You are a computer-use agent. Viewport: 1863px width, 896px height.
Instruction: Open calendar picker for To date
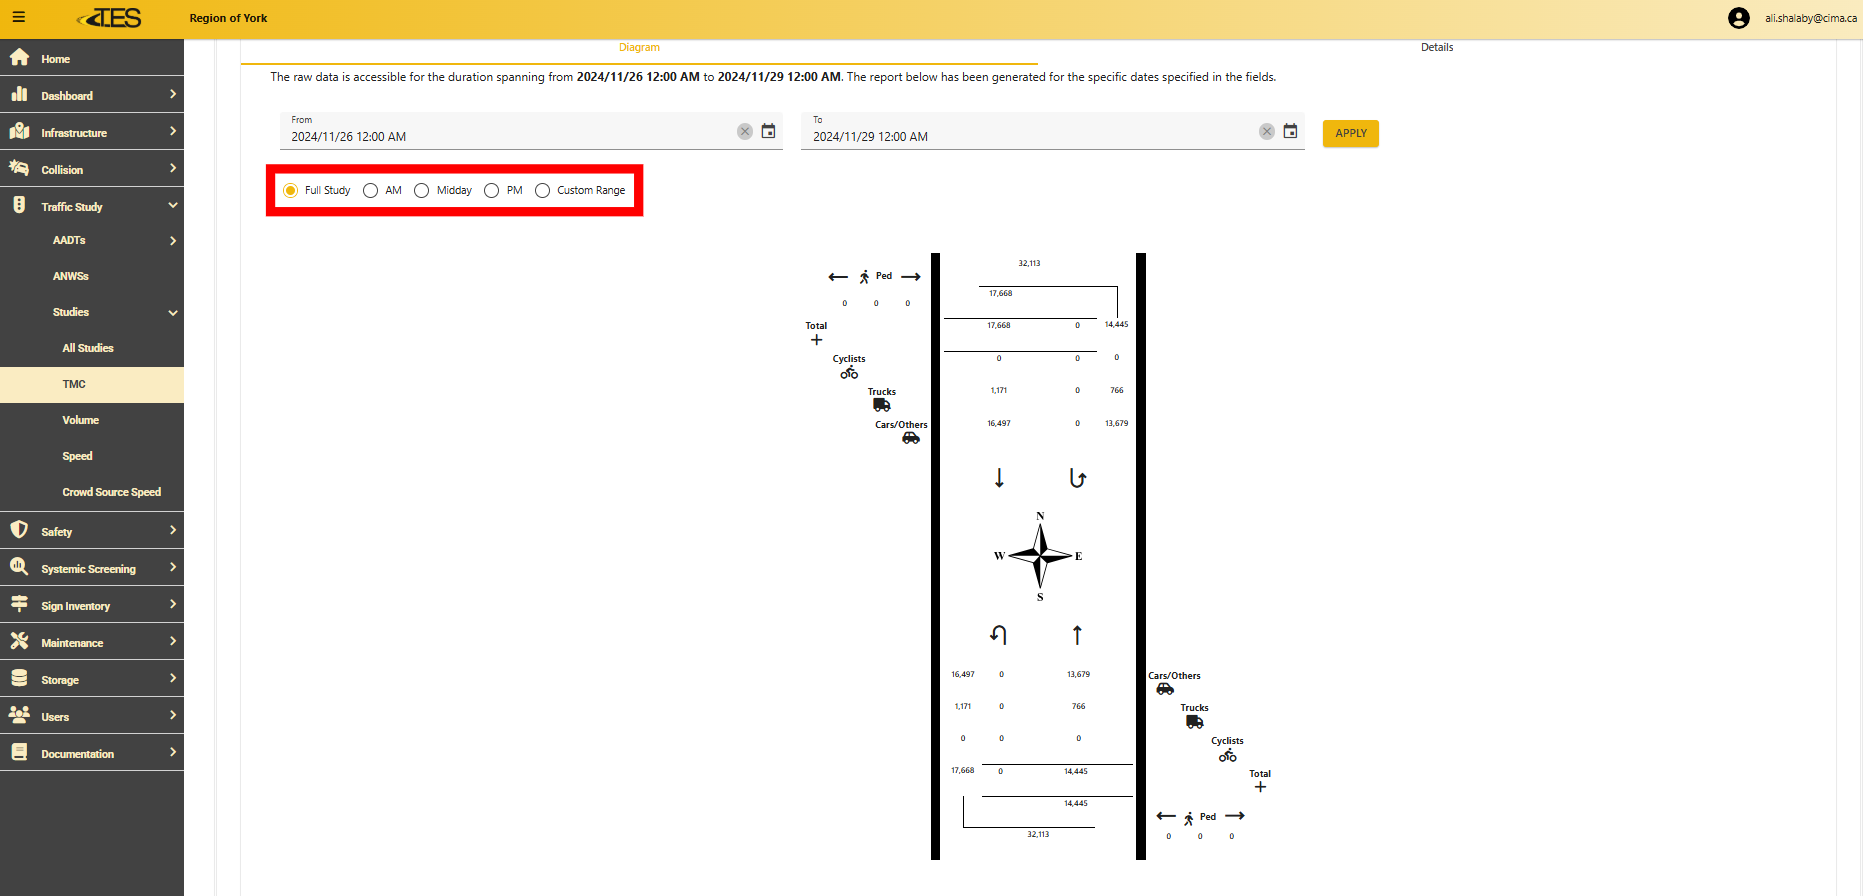pos(1290,132)
